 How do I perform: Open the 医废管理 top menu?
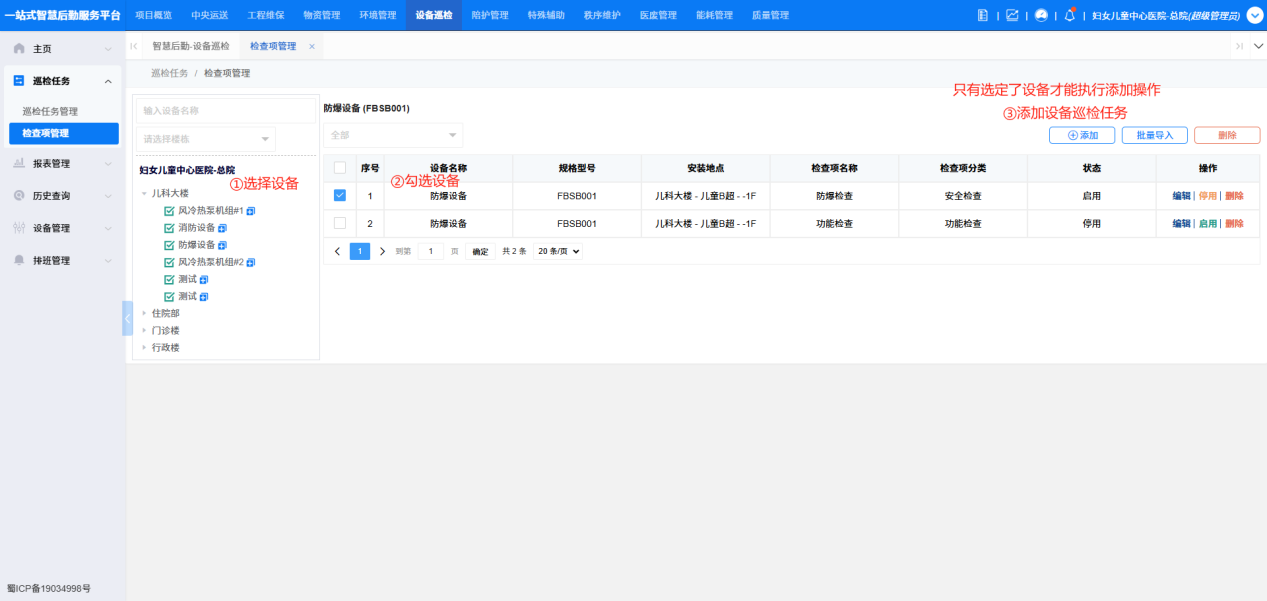point(658,15)
